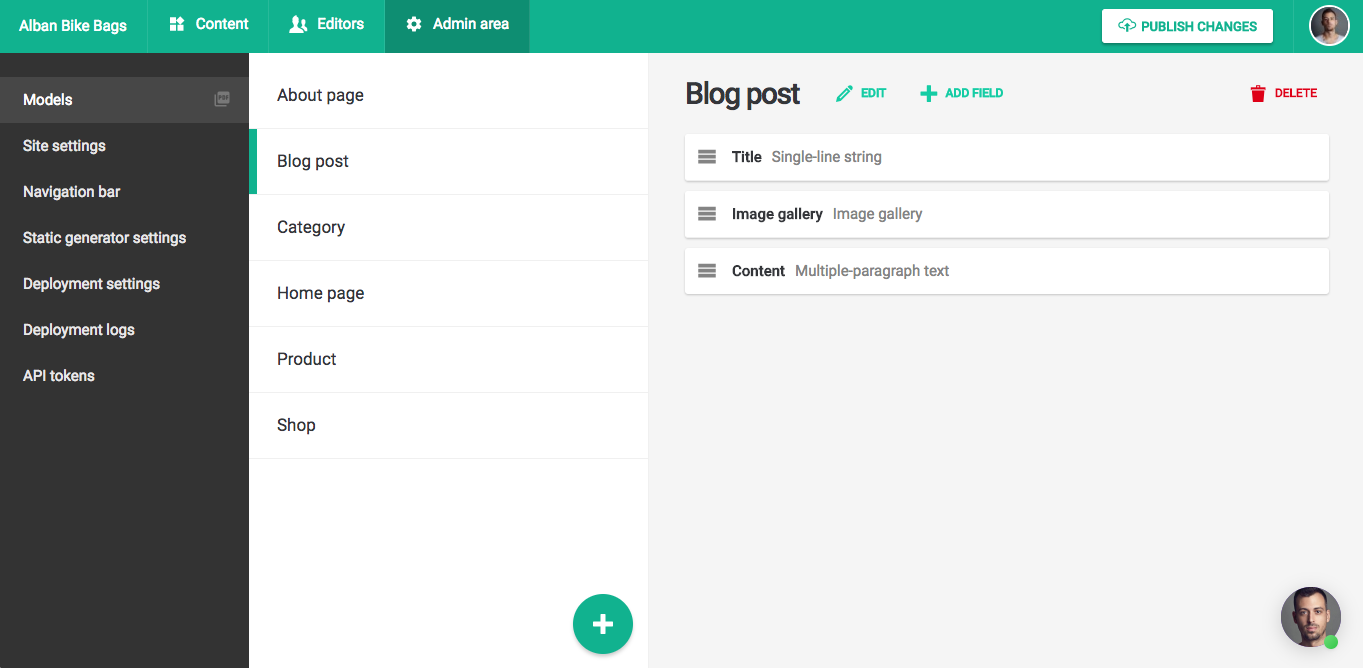Click the Editors people icon
This screenshot has width=1363, height=668.
(298, 24)
